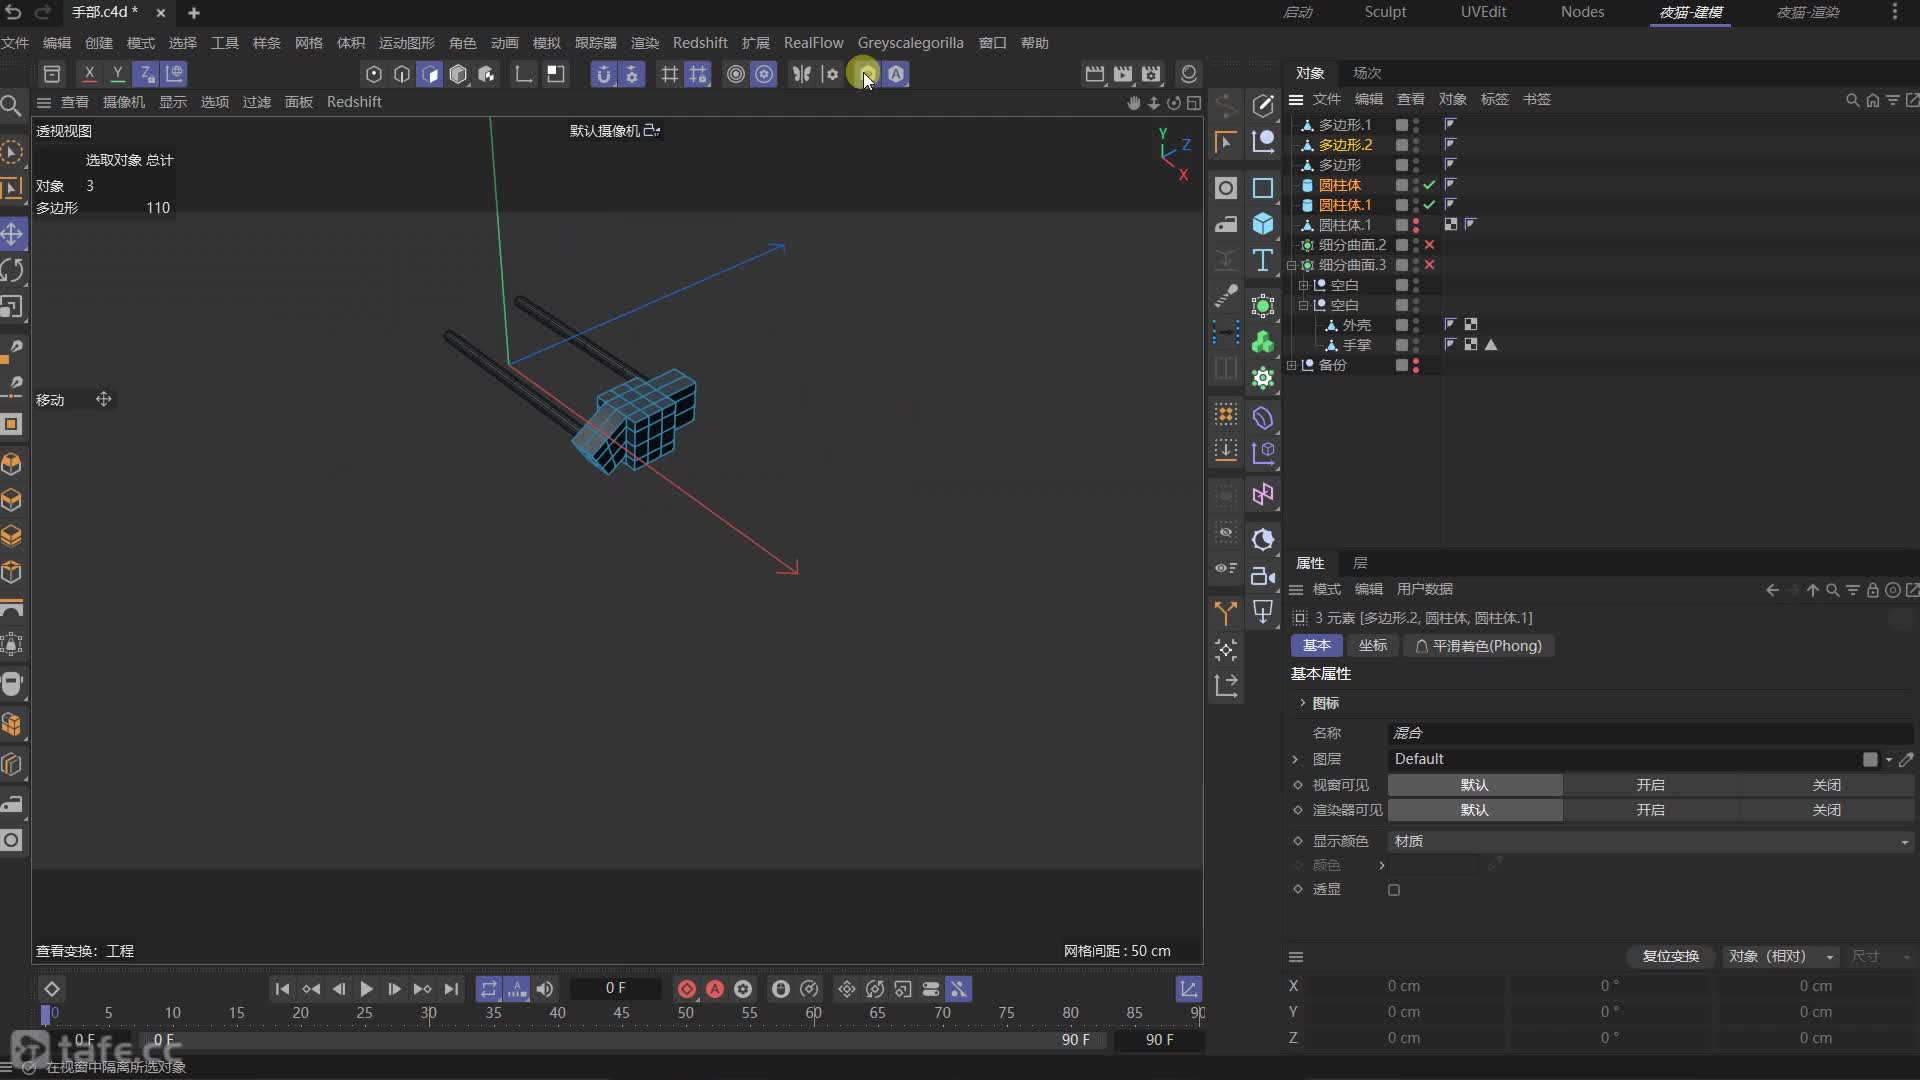The width and height of the screenshot is (1920, 1080).
Task: Set 渲染器可见 to 关闭
Action: click(1826, 810)
